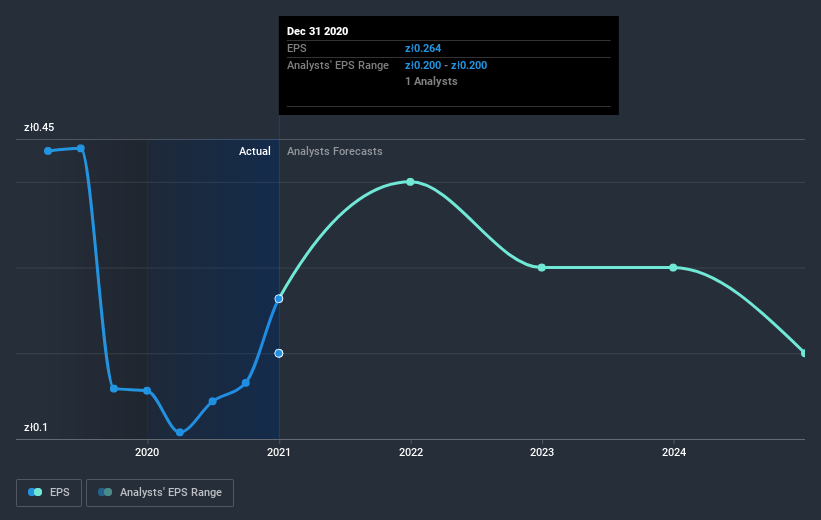Toggle the EPS legend series

pyautogui.click(x=49, y=492)
